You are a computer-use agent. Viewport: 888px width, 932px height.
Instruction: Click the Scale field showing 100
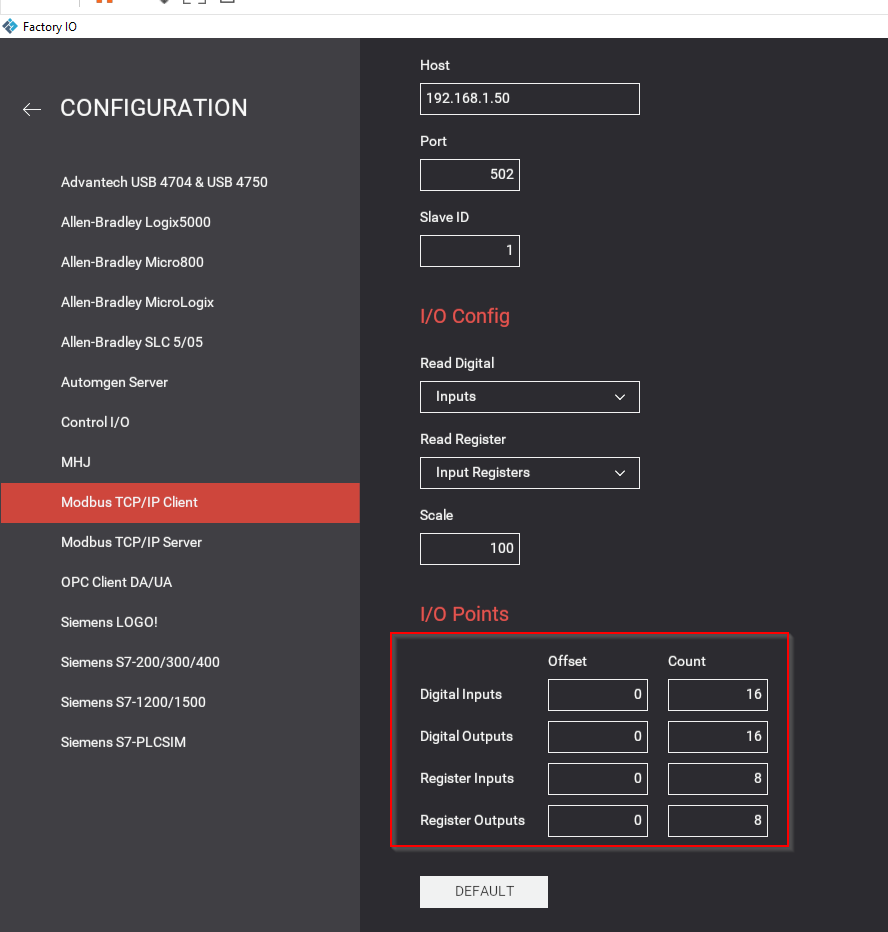pos(470,549)
